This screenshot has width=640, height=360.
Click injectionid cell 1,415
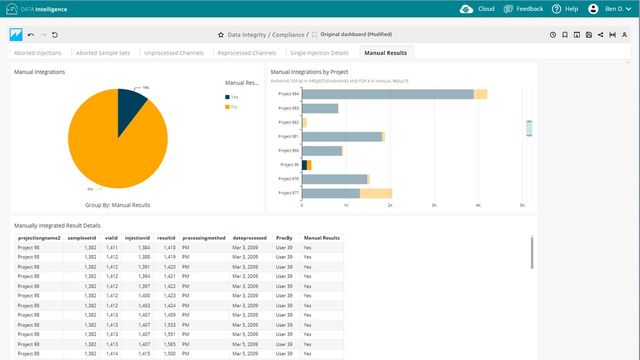click(144, 354)
